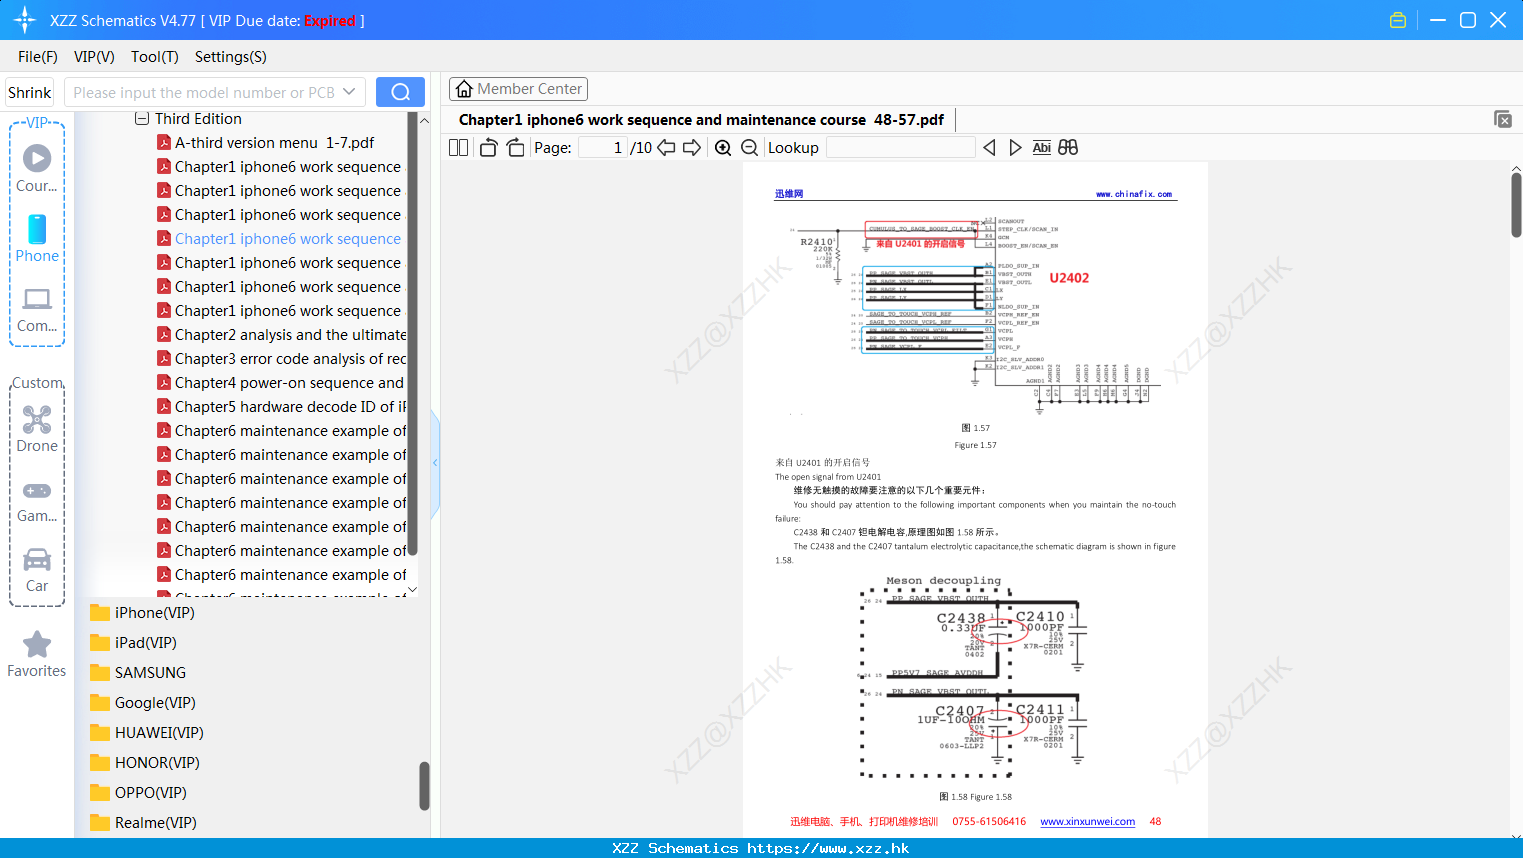Click the detach window icon on the right

1502,119
